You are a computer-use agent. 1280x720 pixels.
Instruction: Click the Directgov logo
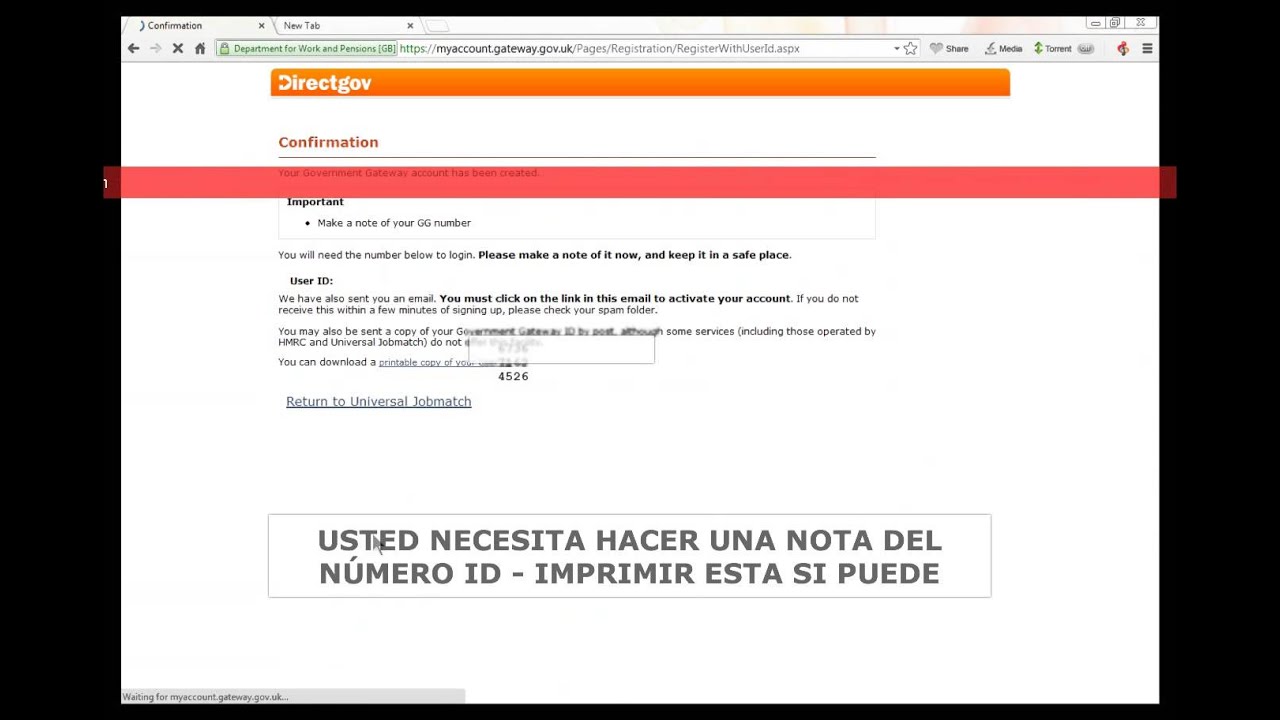click(325, 83)
